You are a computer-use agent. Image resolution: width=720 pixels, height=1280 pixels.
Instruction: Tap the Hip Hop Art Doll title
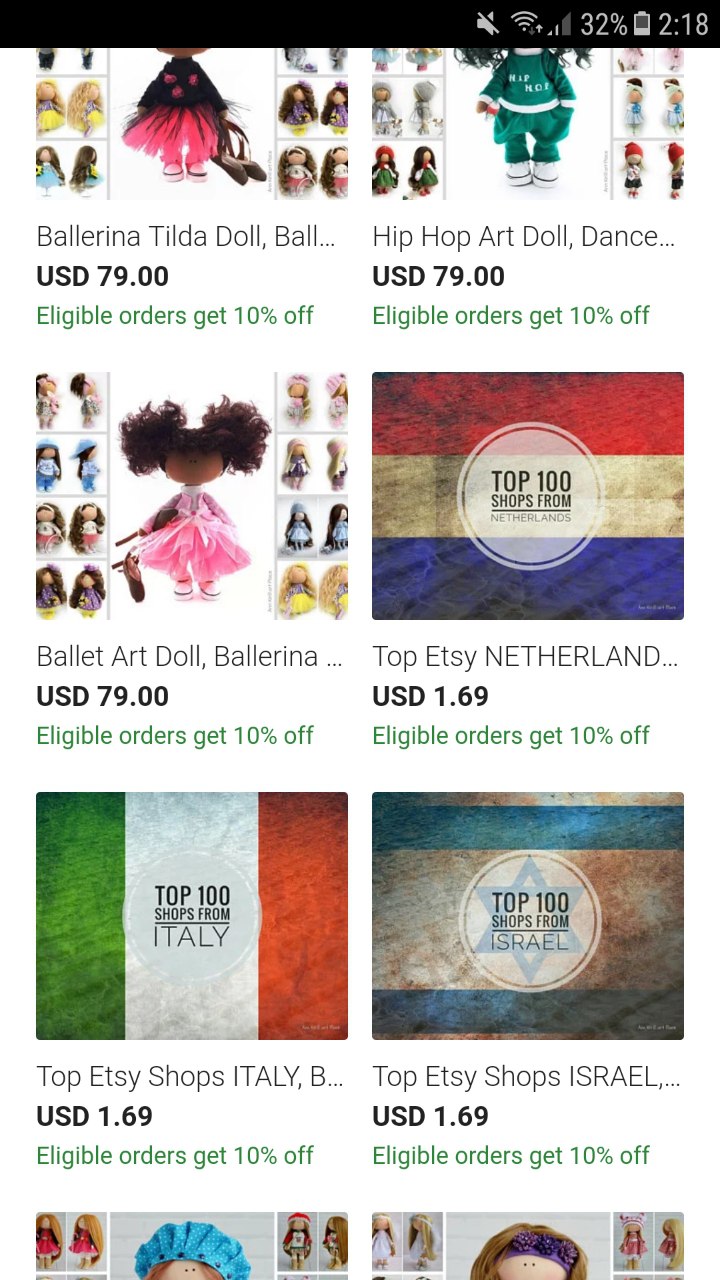click(x=524, y=237)
